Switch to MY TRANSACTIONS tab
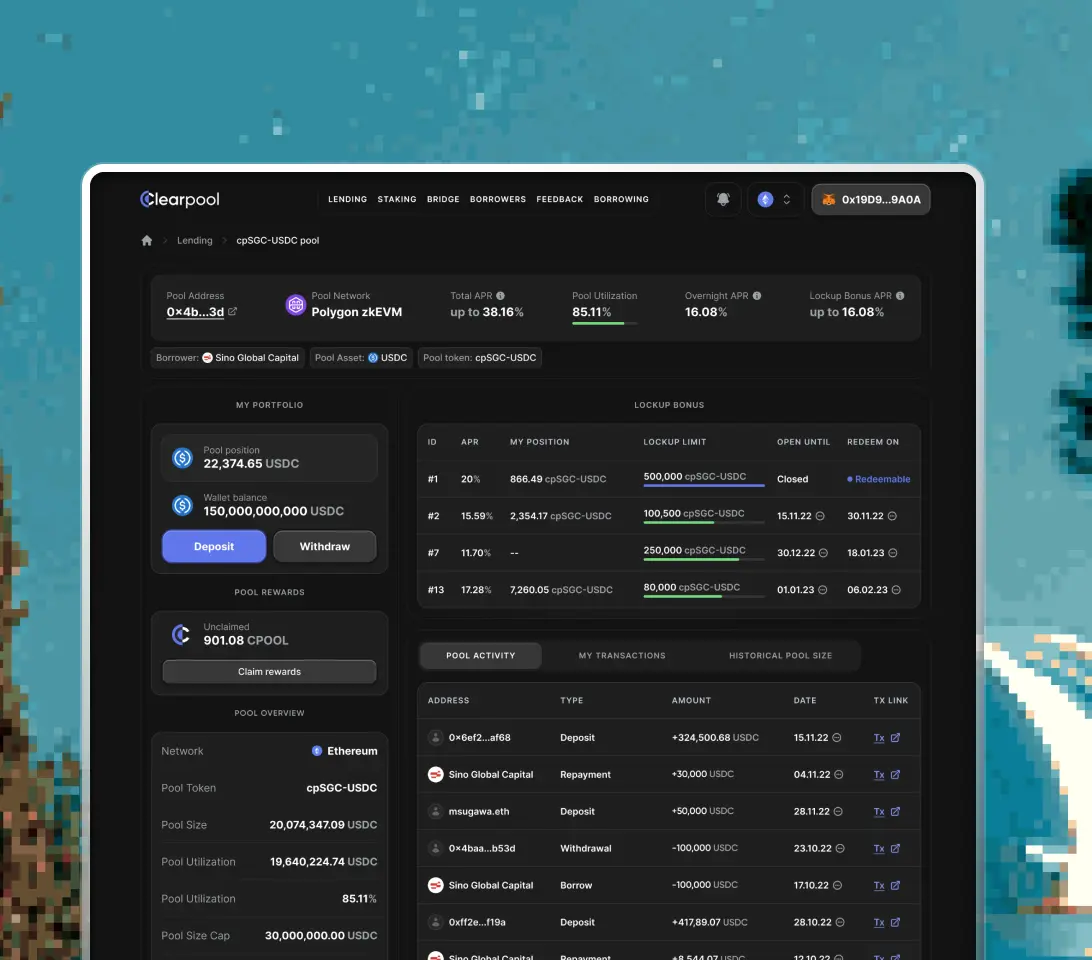This screenshot has height=960, width=1092. (622, 656)
